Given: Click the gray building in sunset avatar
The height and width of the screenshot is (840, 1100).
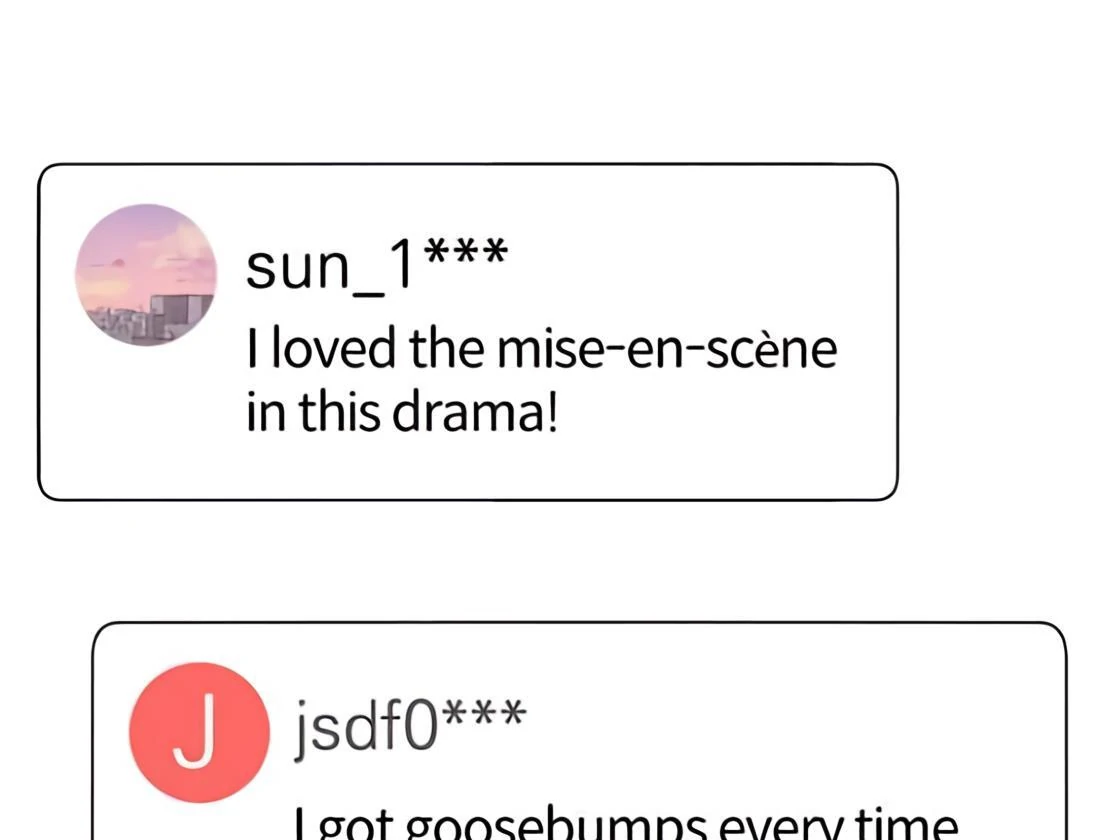Looking at the screenshot, I should (182, 315).
